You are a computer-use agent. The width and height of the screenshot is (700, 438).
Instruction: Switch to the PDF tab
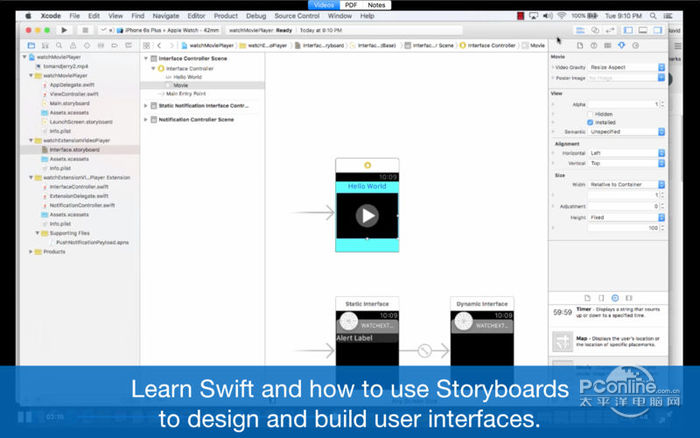[351, 5]
